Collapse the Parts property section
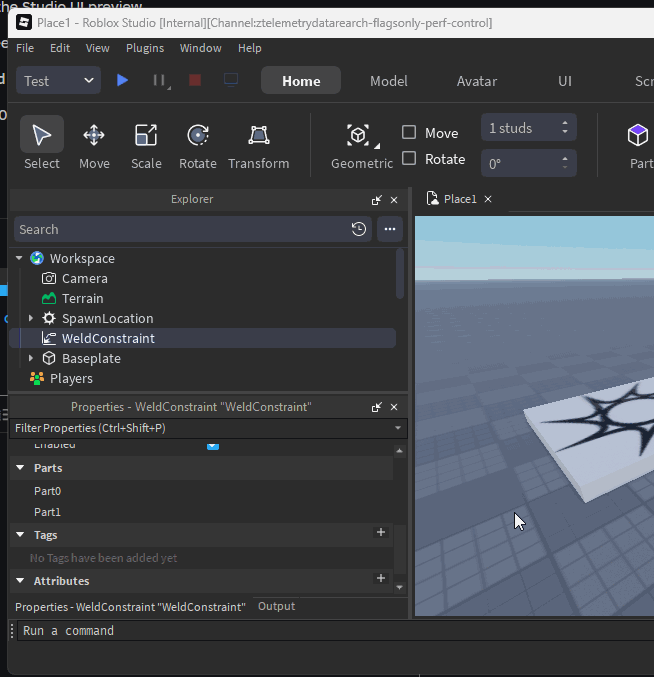The image size is (654, 677). click(x=20, y=468)
